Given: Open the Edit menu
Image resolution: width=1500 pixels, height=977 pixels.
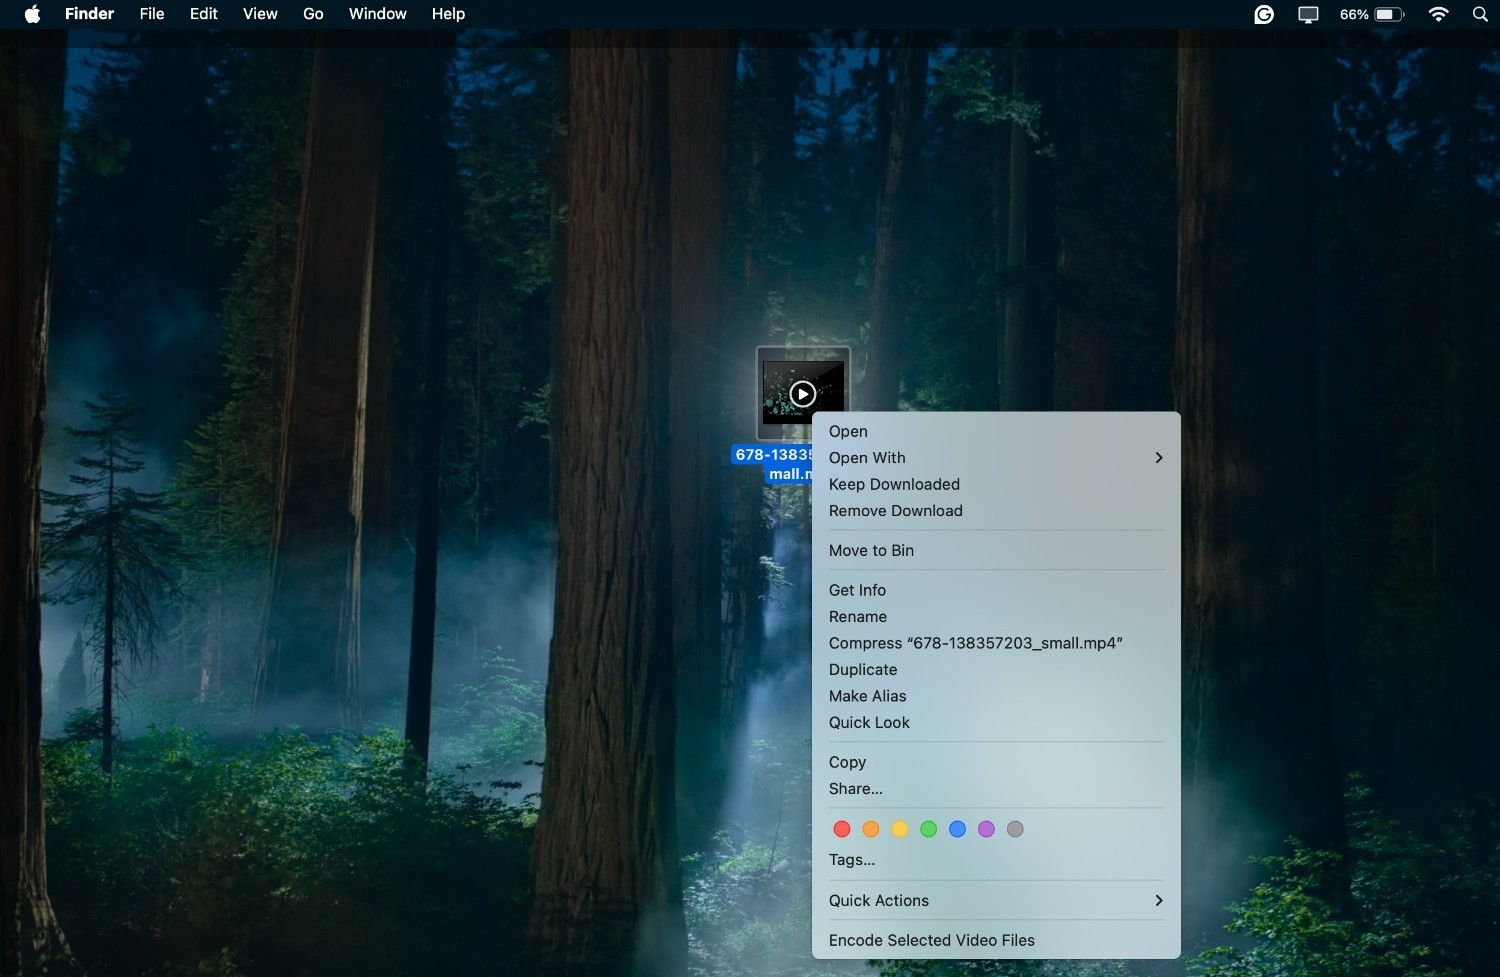Looking at the screenshot, I should click(204, 14).
